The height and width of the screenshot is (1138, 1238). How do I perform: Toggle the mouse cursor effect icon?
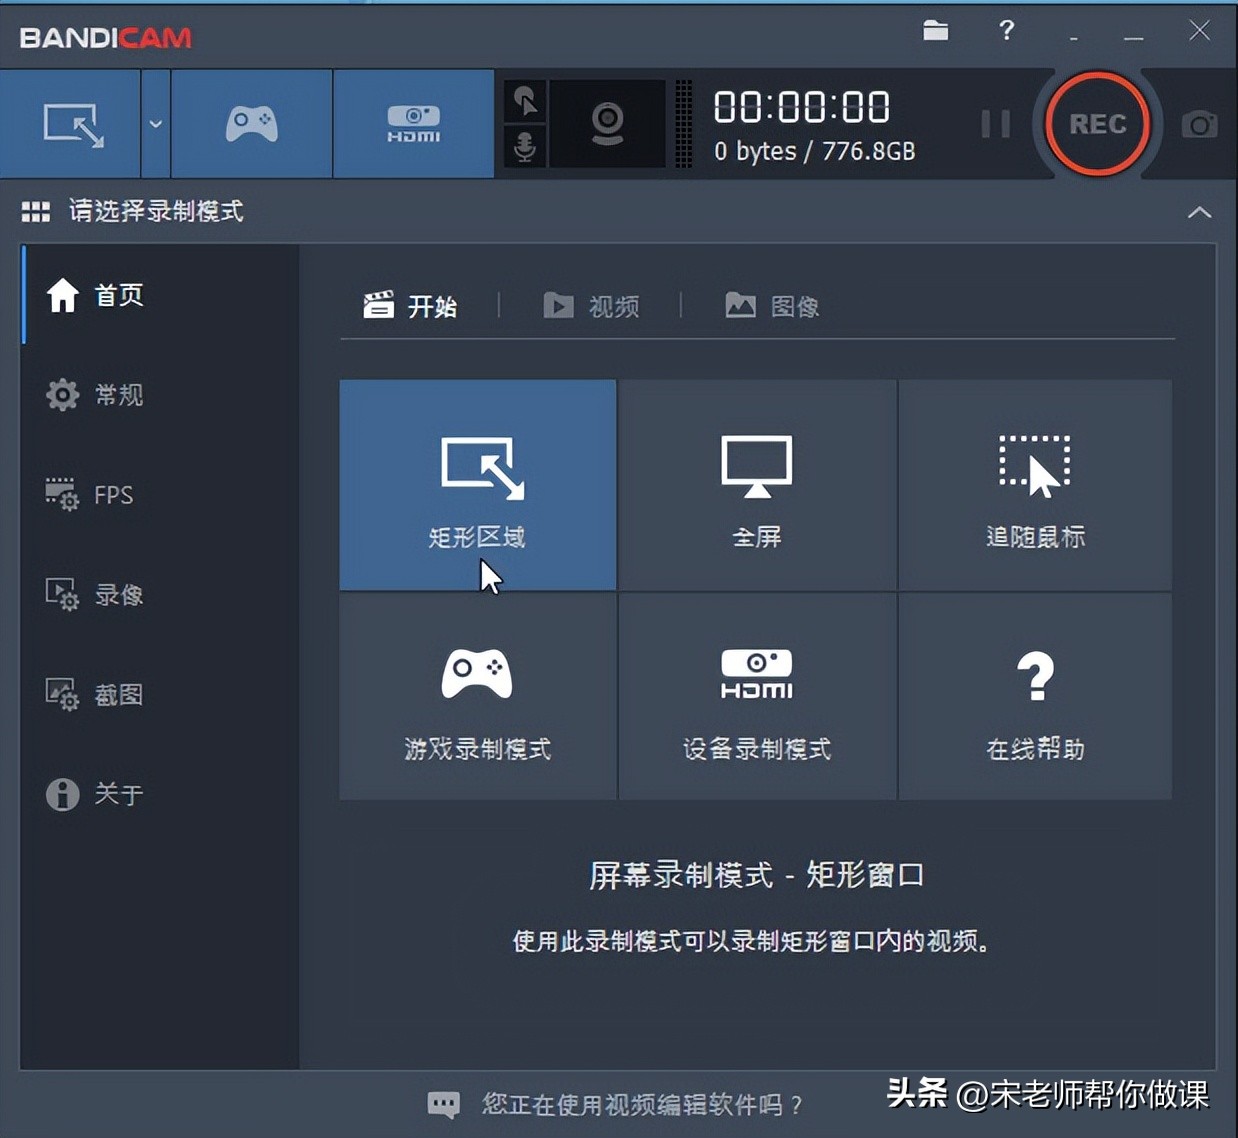click(x=525, y=101)
